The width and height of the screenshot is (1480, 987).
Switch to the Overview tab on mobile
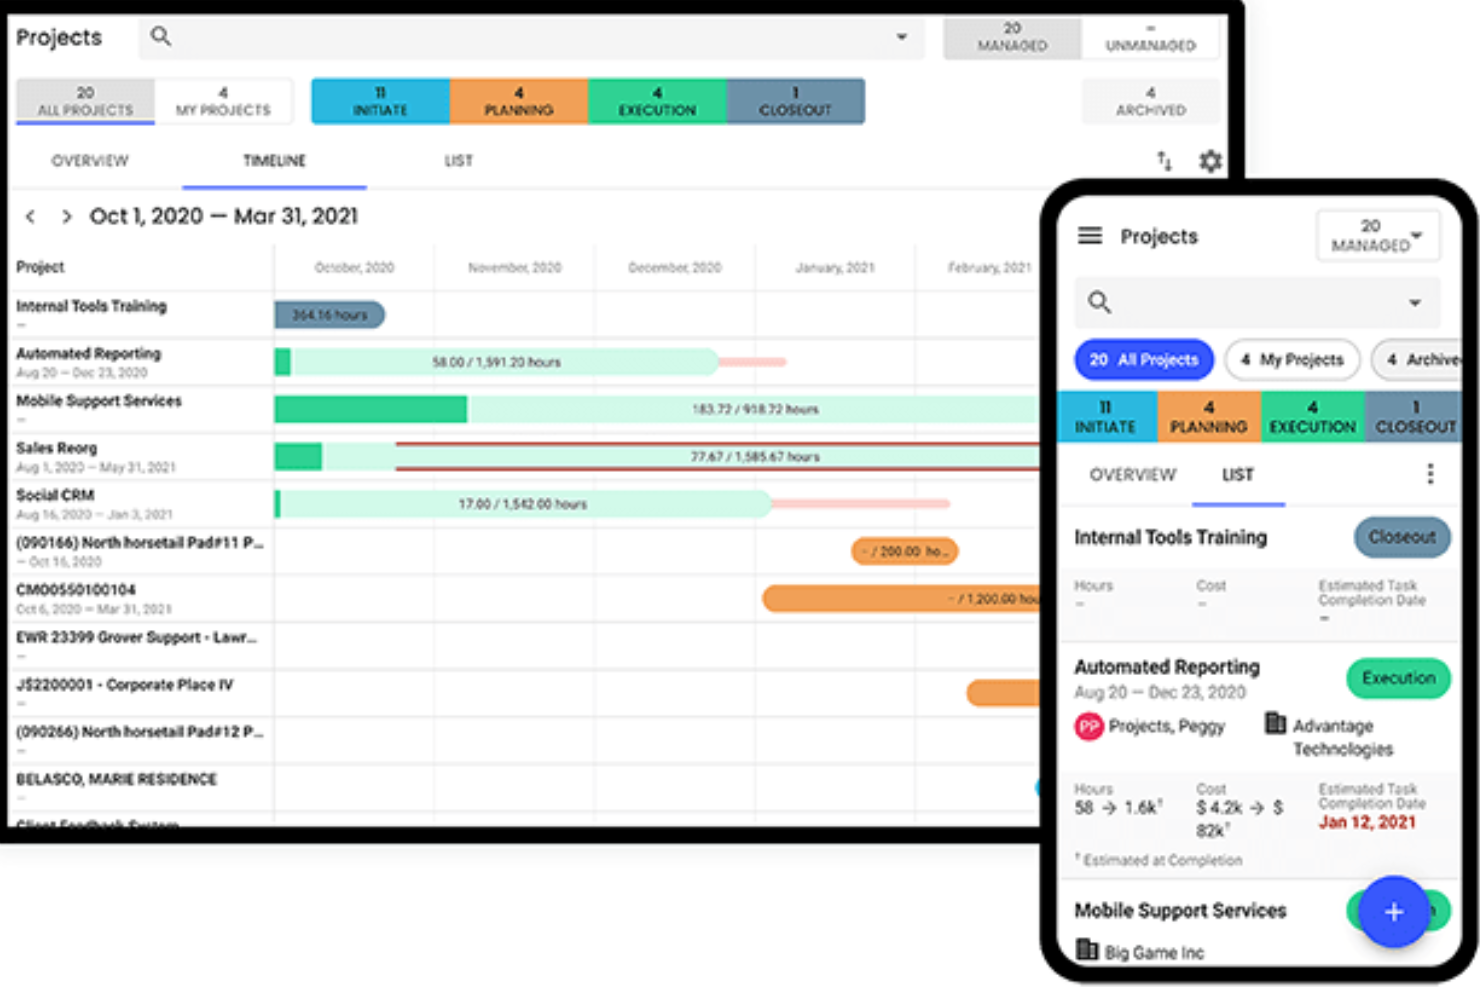tap(1133, 475)
